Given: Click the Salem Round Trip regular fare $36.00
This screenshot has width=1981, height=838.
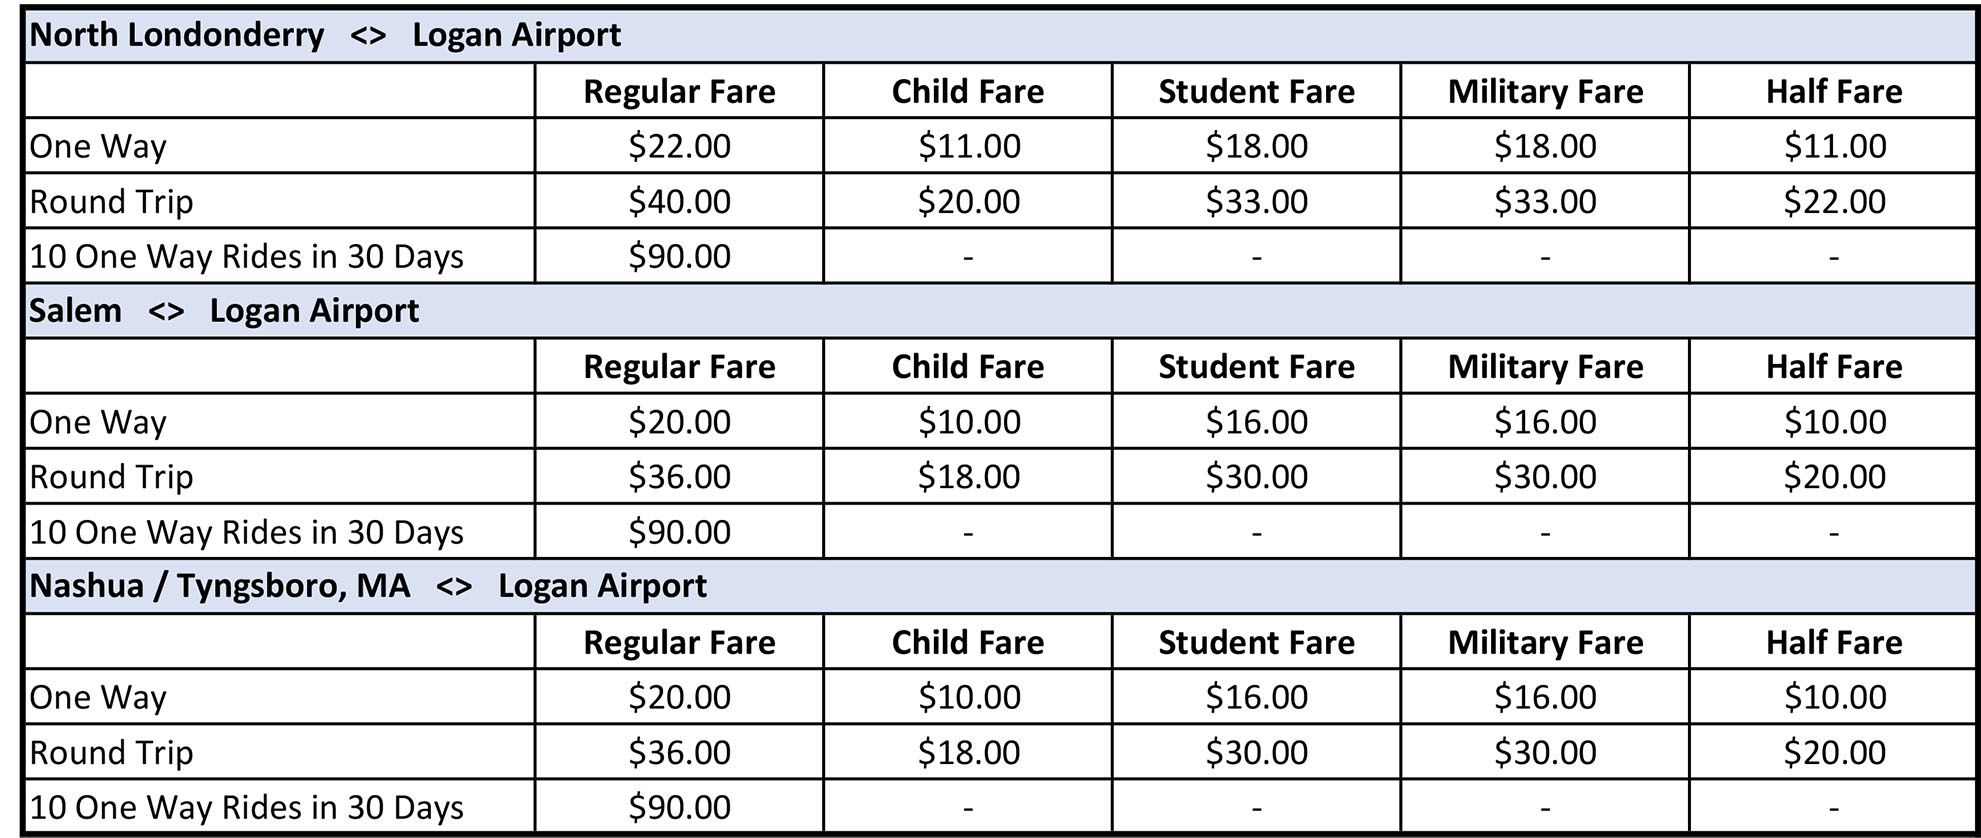Looking at the screenshot, I should pos(679,477).
